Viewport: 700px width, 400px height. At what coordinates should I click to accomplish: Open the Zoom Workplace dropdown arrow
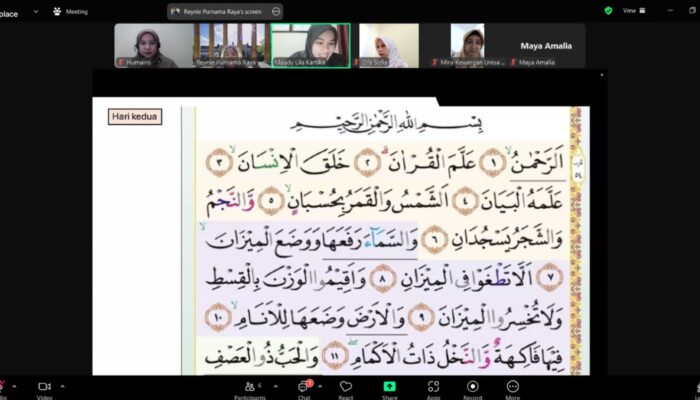point(36,12)
